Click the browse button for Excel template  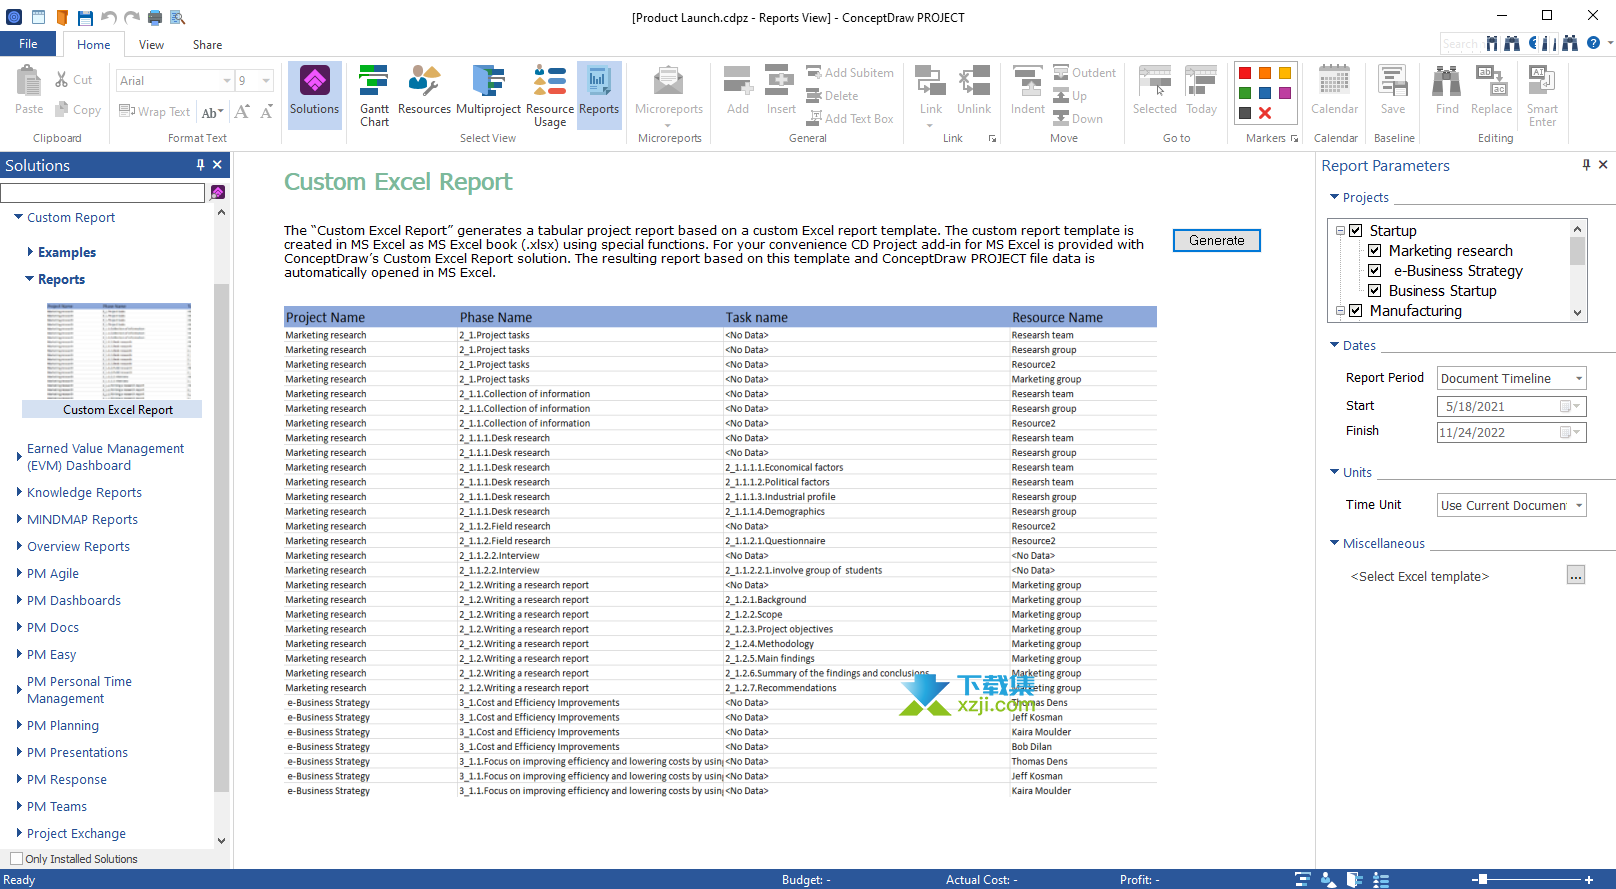click(x=1576, y=575)
